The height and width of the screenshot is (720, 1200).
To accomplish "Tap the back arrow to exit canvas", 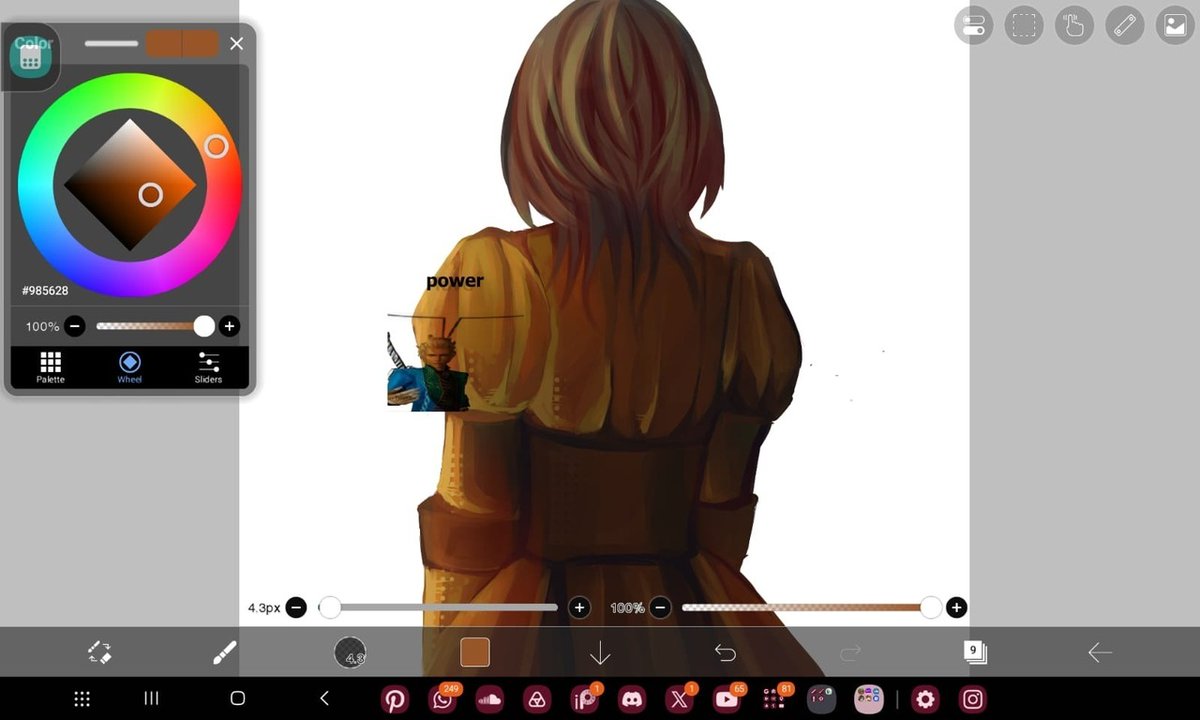I will pyautogui.click(x=1100, y=653).
